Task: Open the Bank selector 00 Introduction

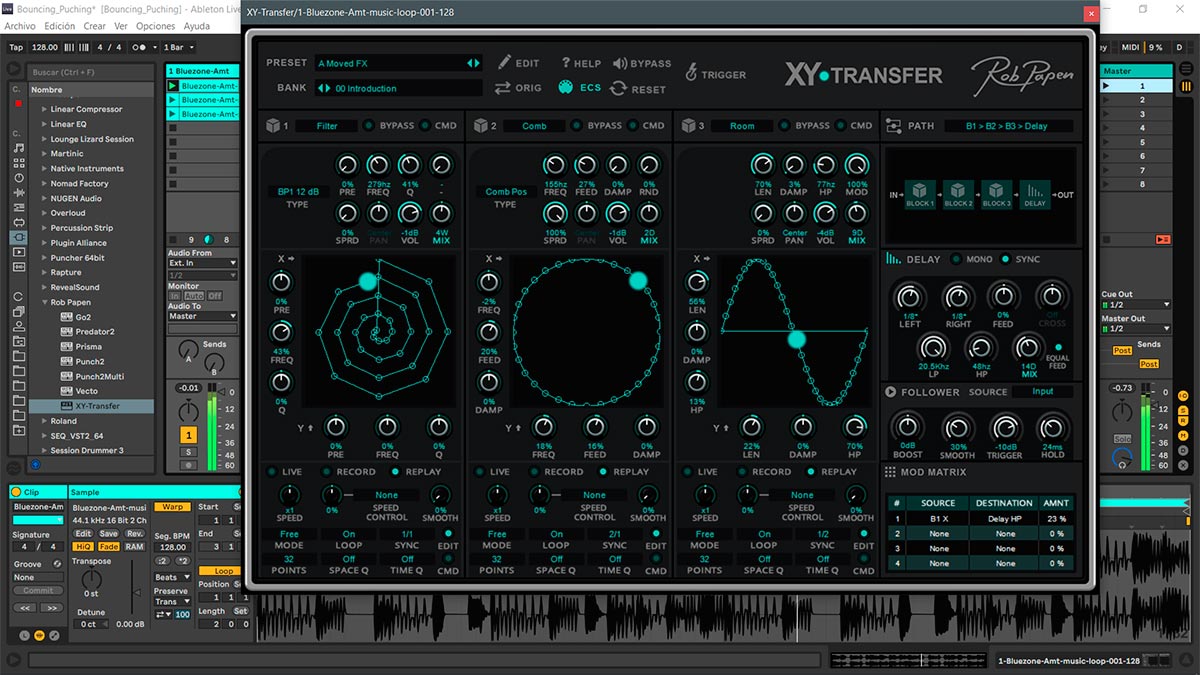Action: coord(398,88)
